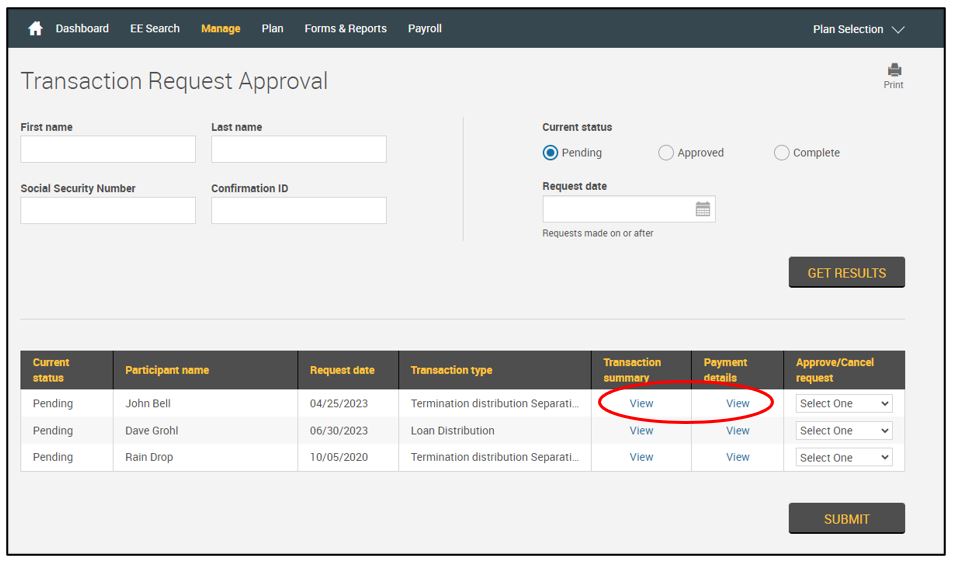956x563 pixels.
Task: Click the Confirmation ID text box
Action: tap(298, 211)
